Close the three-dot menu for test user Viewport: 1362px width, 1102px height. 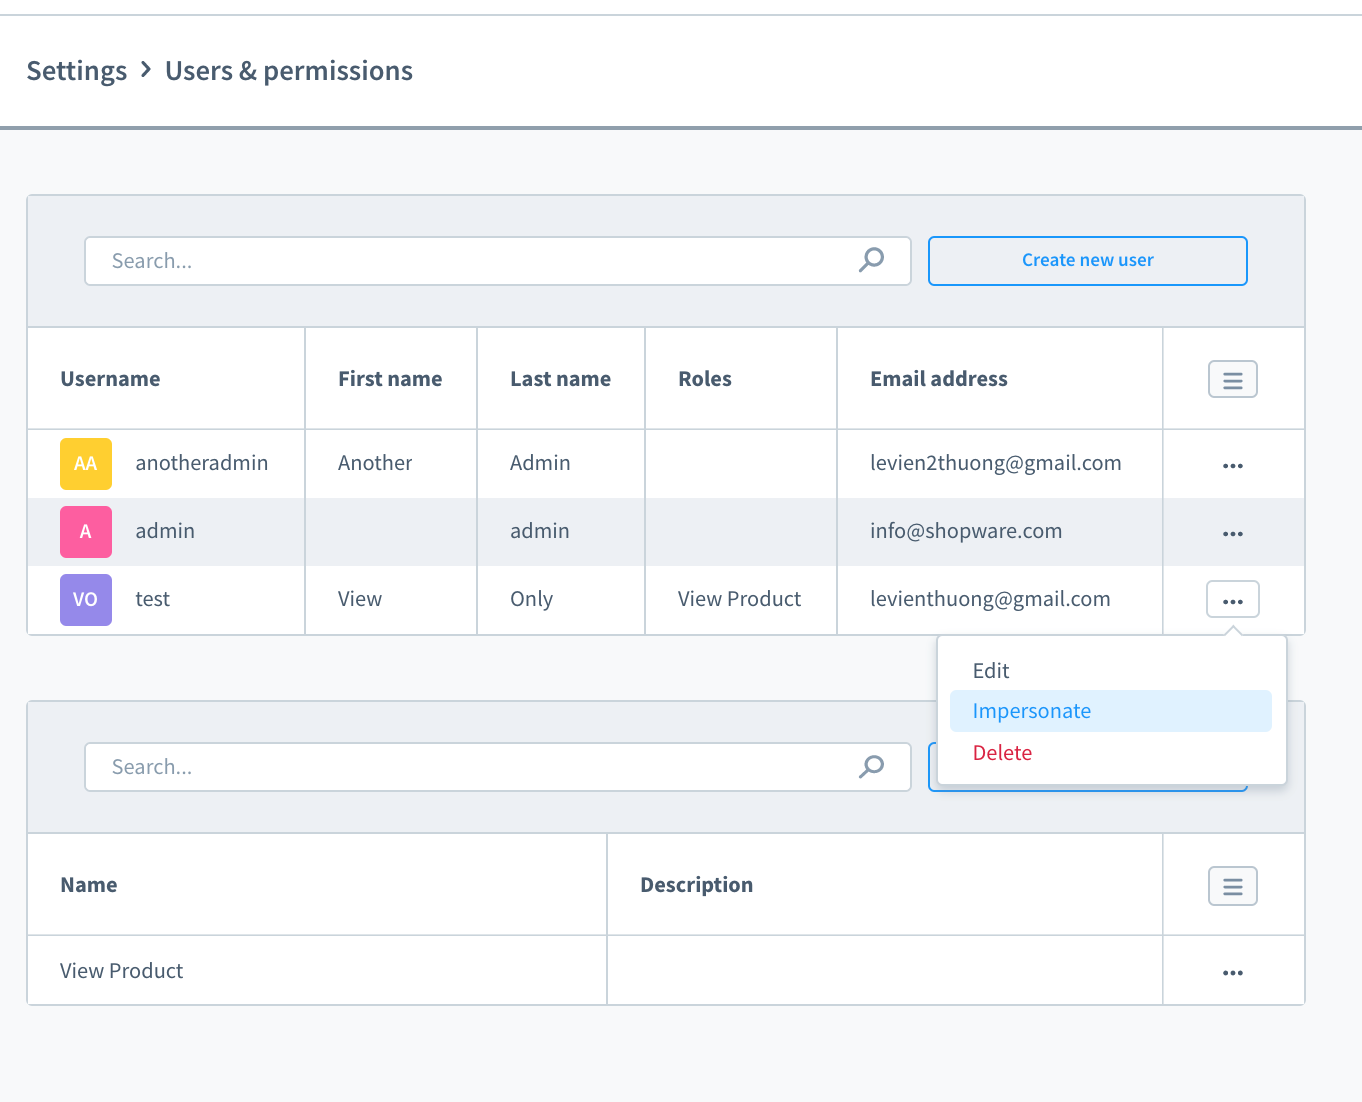[1232, 601]
